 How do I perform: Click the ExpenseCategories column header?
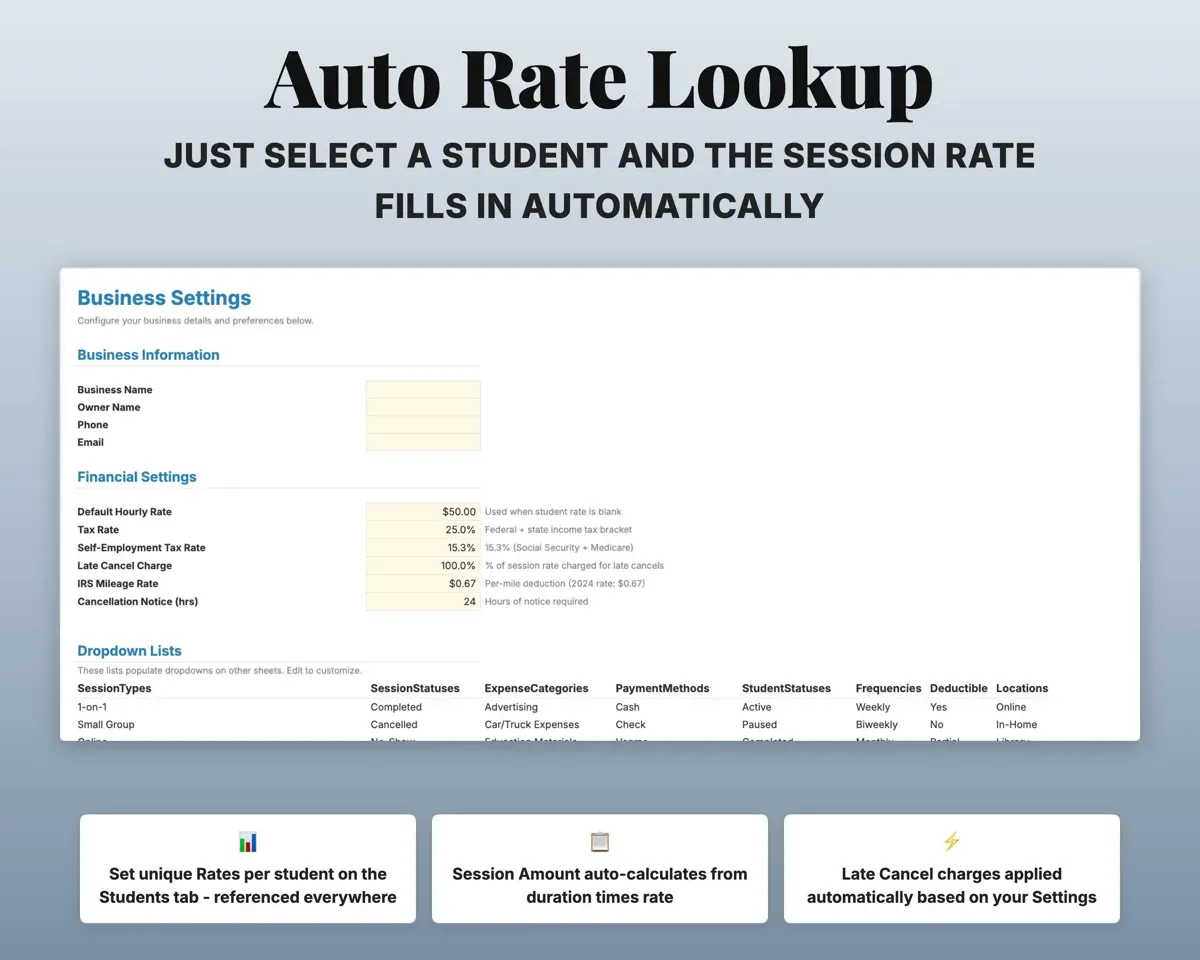536,688
